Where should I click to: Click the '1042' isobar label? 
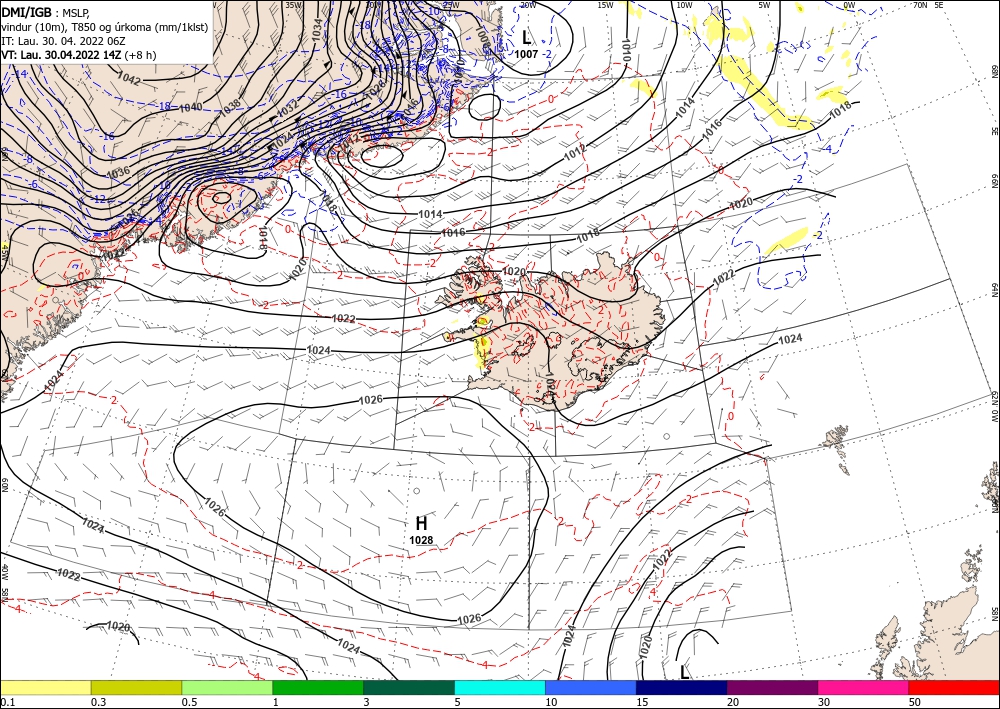click(129, 80)
